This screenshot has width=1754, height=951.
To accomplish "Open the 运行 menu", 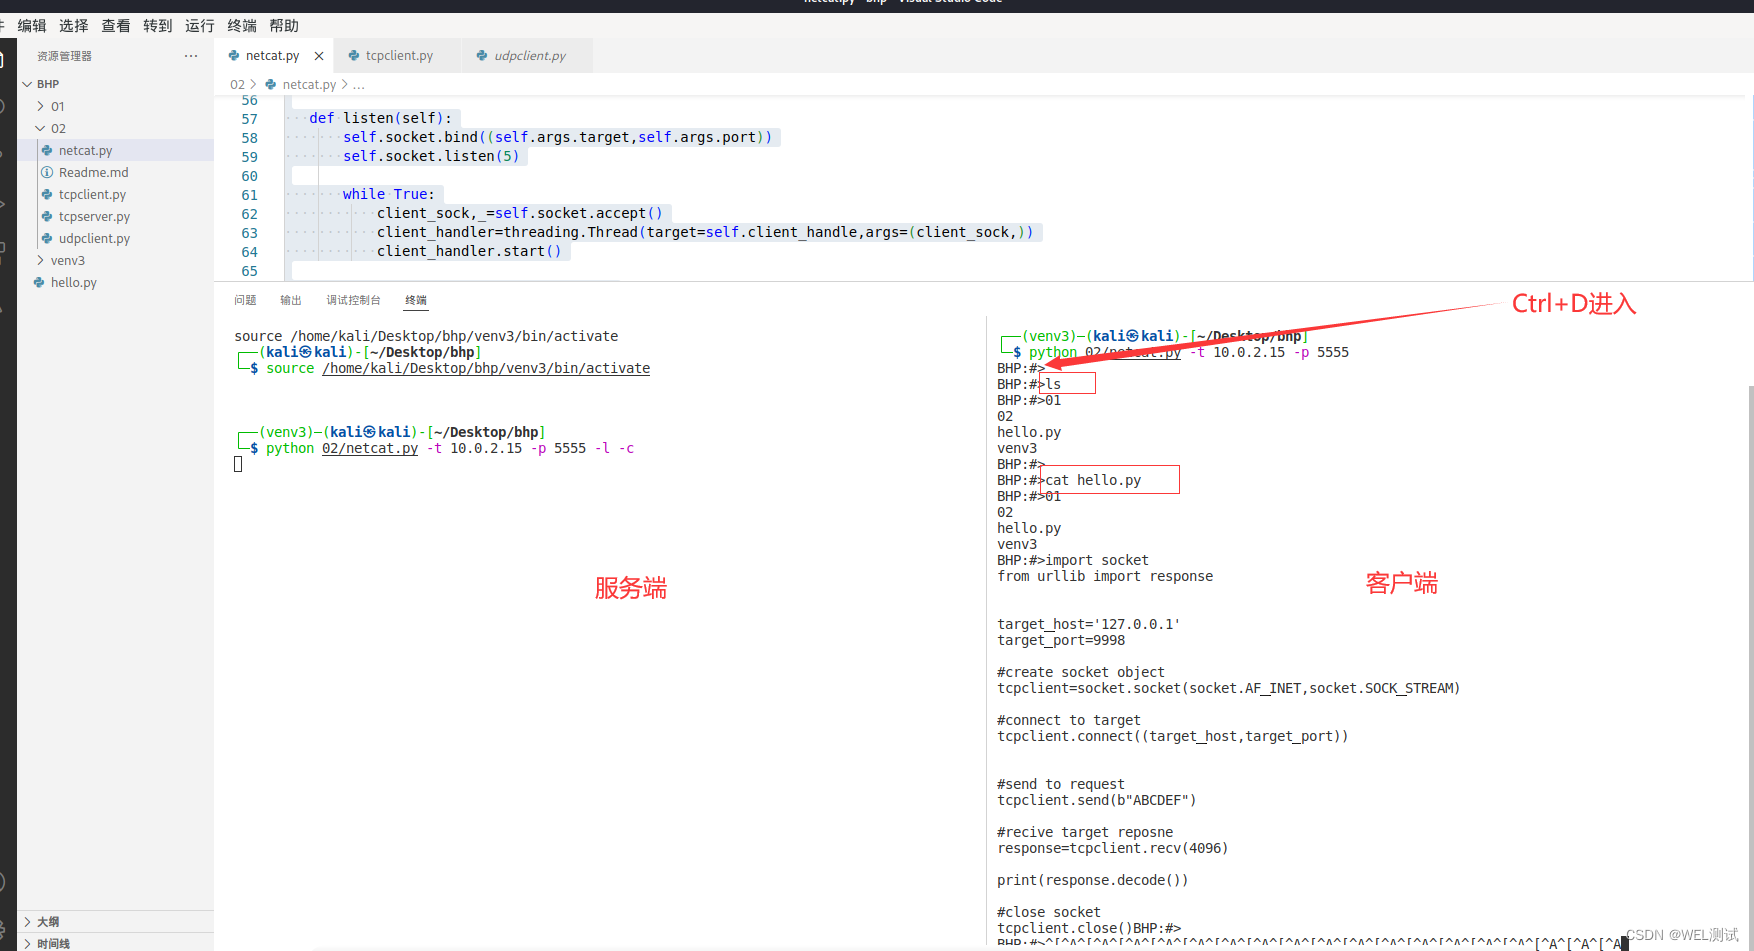I will click(200, 26).
